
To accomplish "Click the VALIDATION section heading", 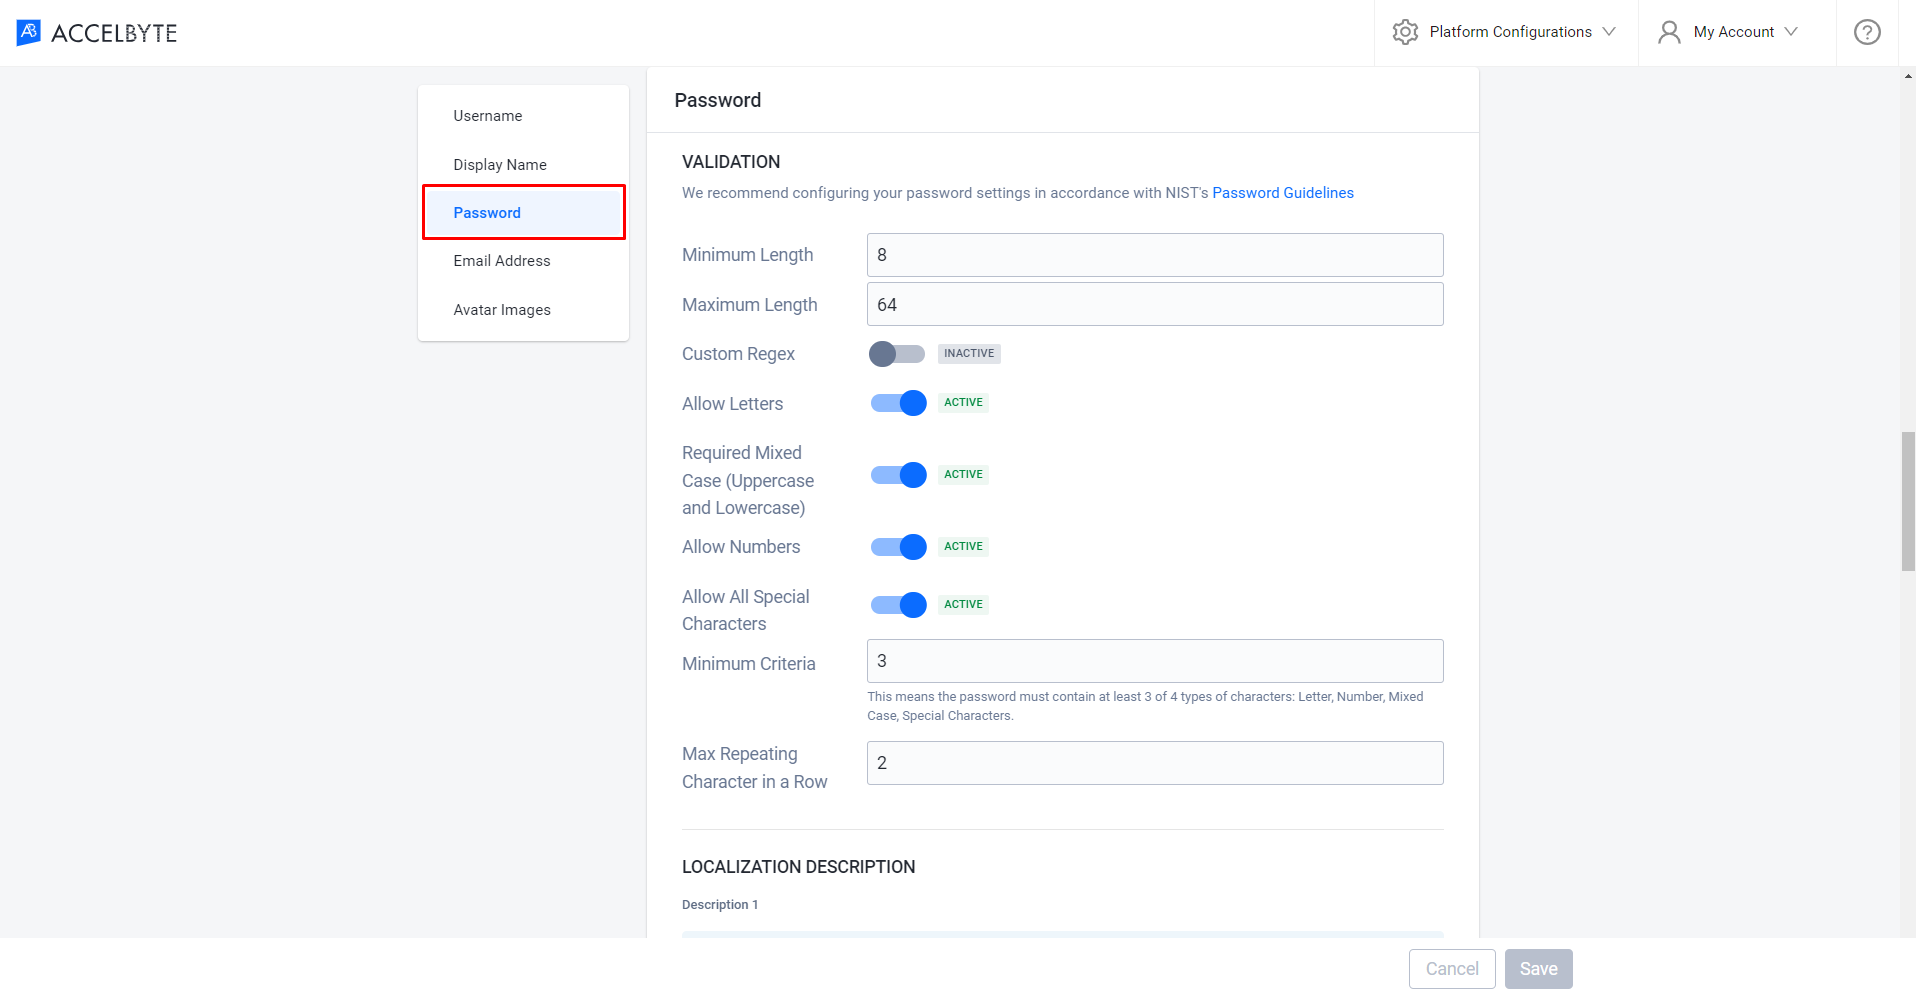I will (x=731, y=162).
